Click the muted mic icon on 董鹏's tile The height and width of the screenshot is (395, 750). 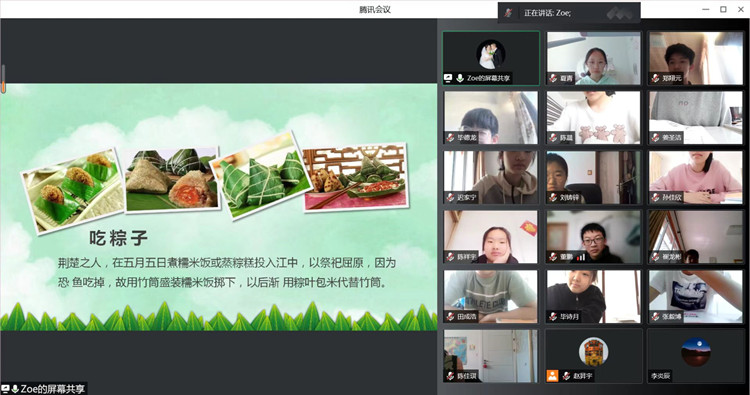coord(553,257)
